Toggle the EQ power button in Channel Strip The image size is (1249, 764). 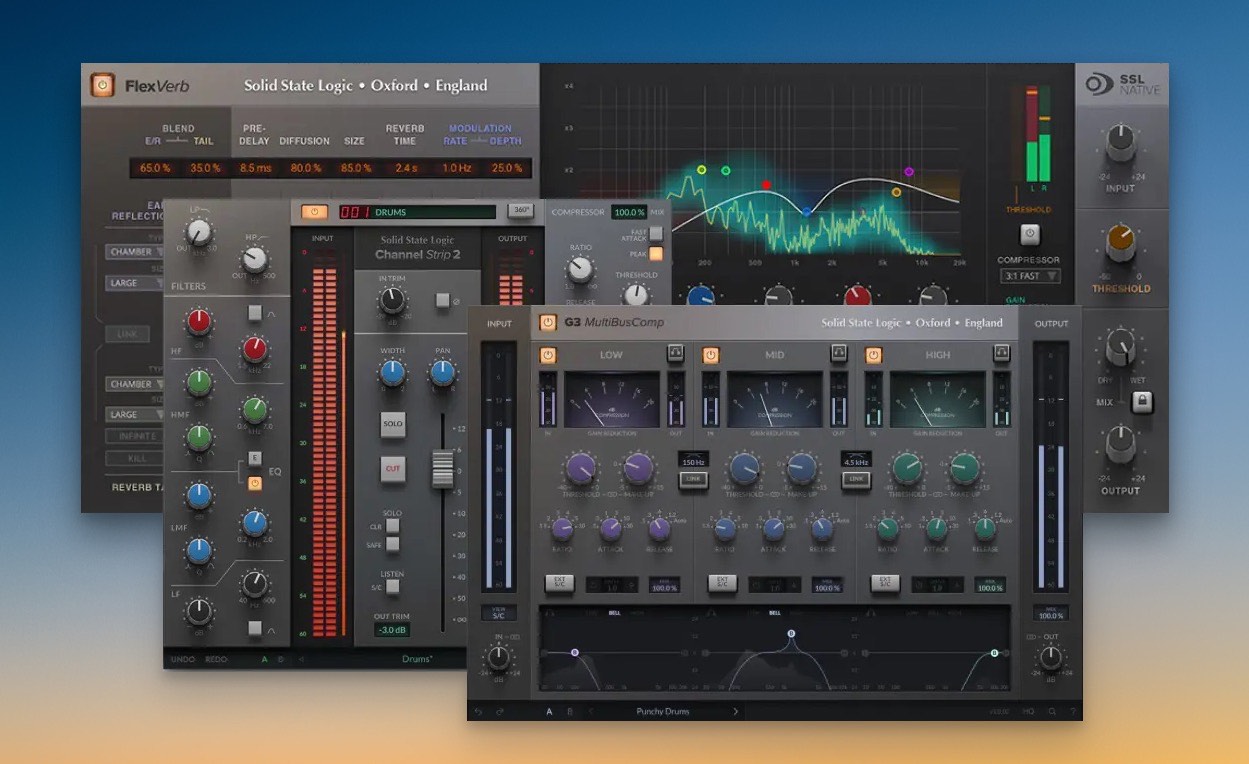(x=255, y=483)
